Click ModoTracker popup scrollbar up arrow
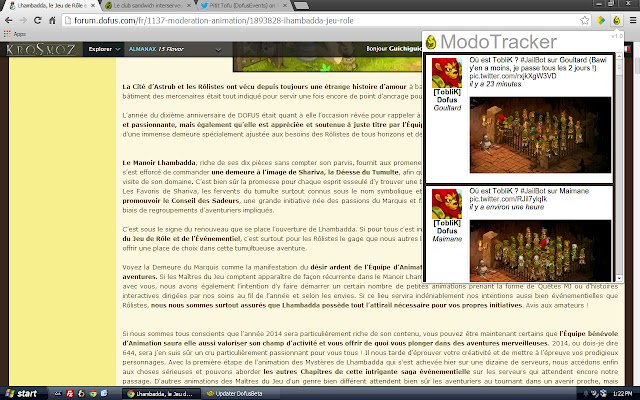This screenshot has height=400, width=640. coord(619,56)
